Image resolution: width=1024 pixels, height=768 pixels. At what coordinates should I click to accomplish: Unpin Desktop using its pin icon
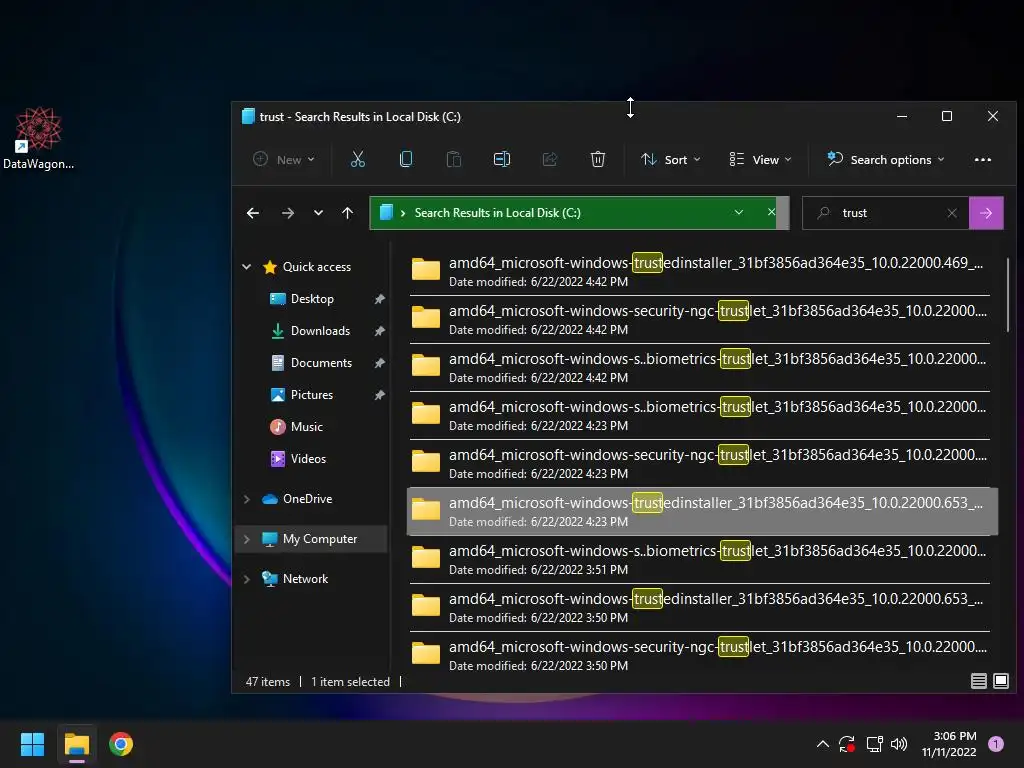[x=379, y=299]
